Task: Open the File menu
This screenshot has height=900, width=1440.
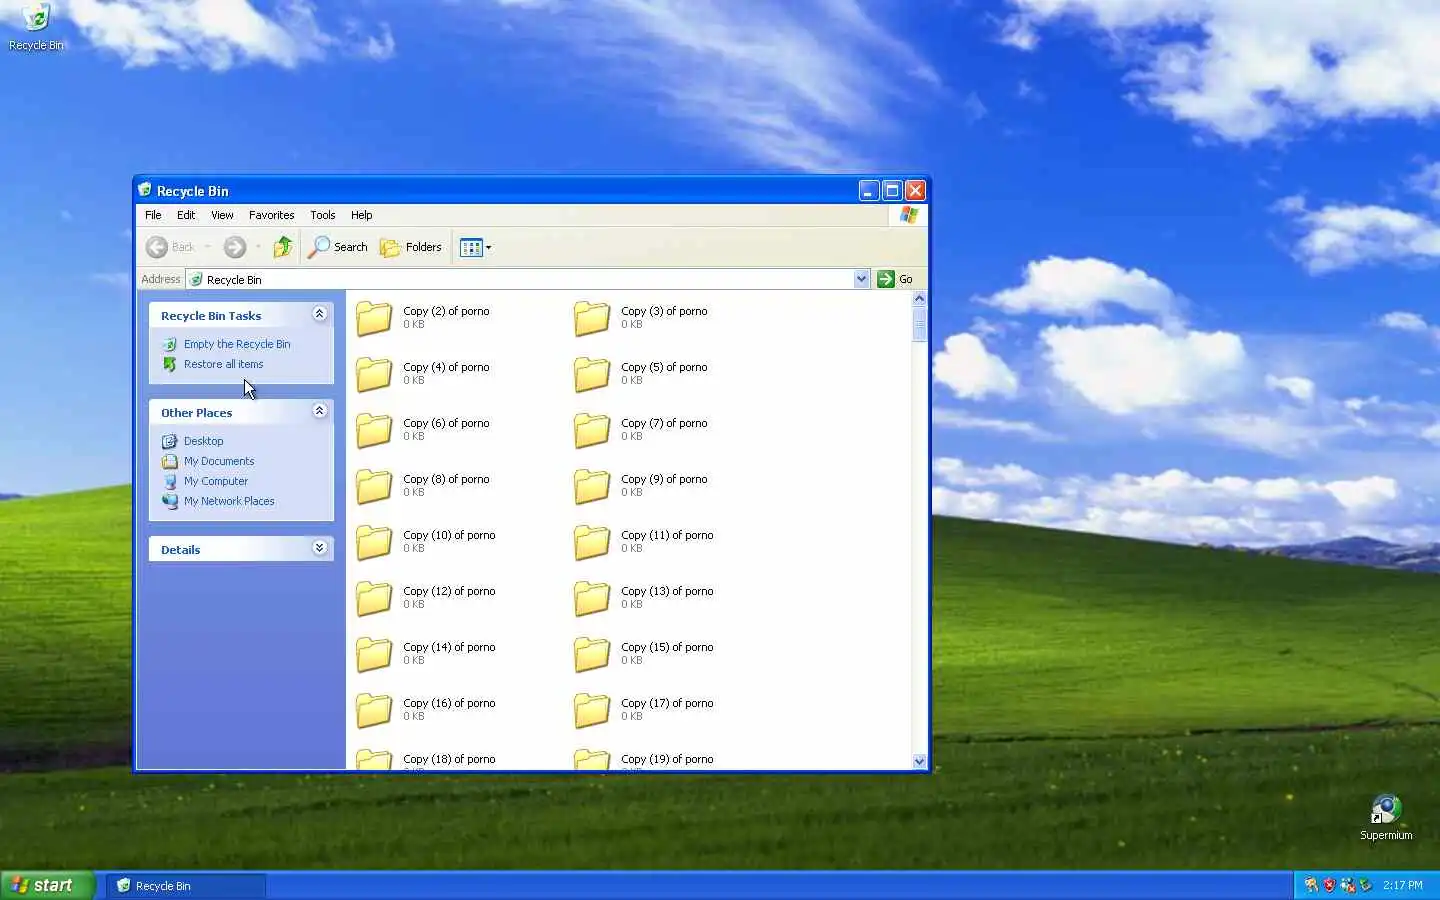Action: (x=153, y=215)
